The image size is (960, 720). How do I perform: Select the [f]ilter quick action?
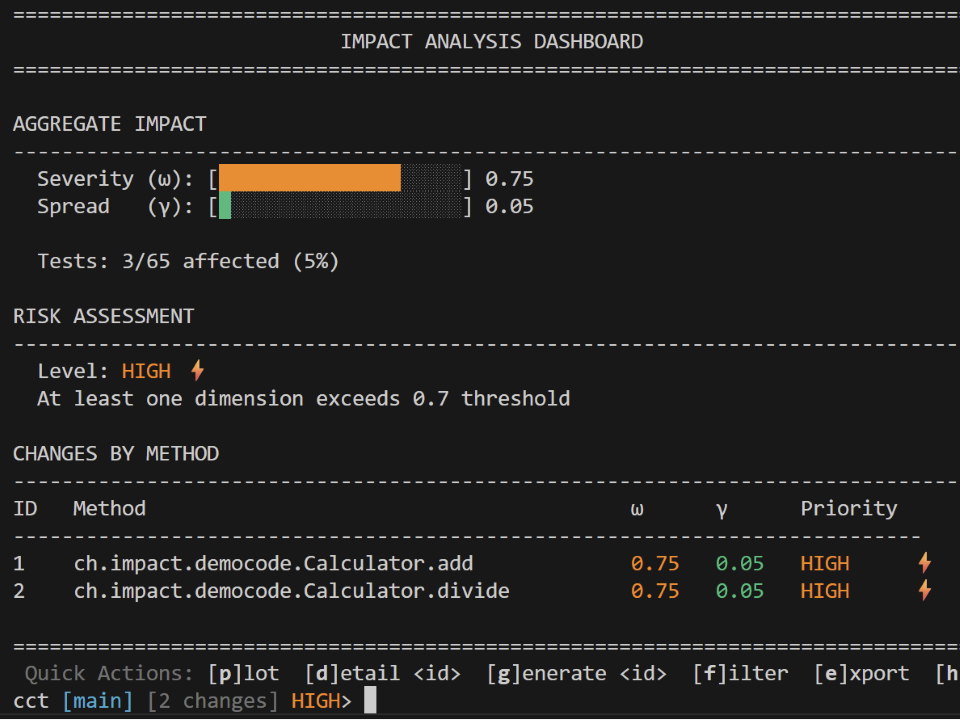pos(741,673)
